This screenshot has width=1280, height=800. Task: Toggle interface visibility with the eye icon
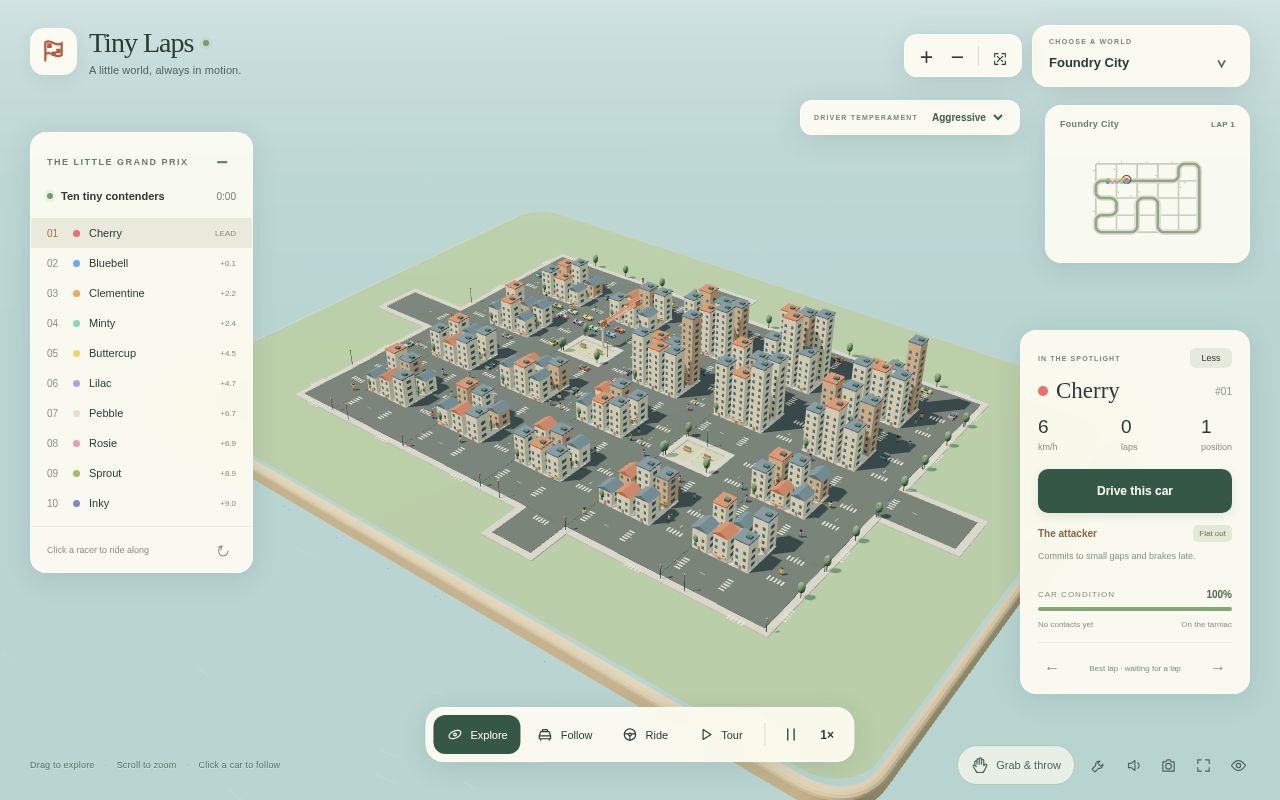click(x=1238, y=765)
